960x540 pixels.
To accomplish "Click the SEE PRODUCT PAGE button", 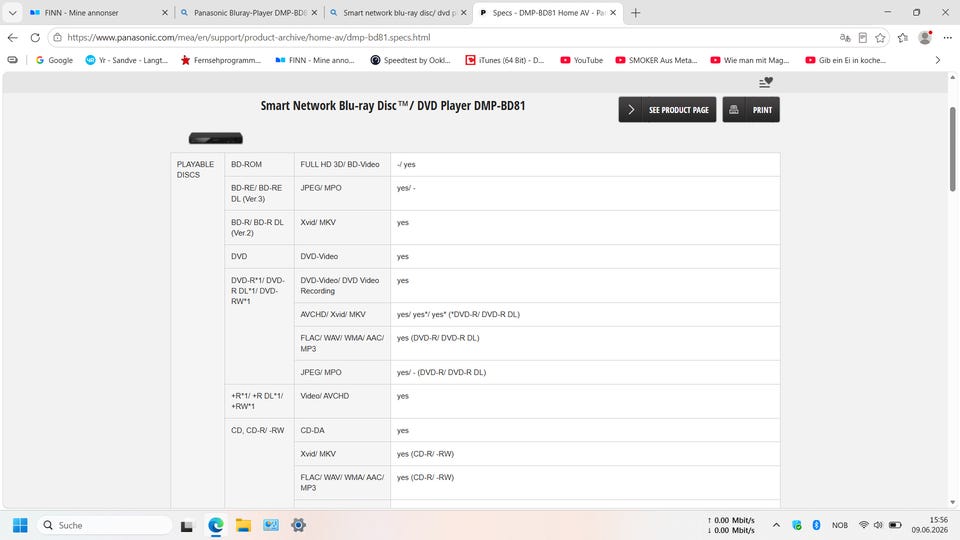I will coord(667,110).
